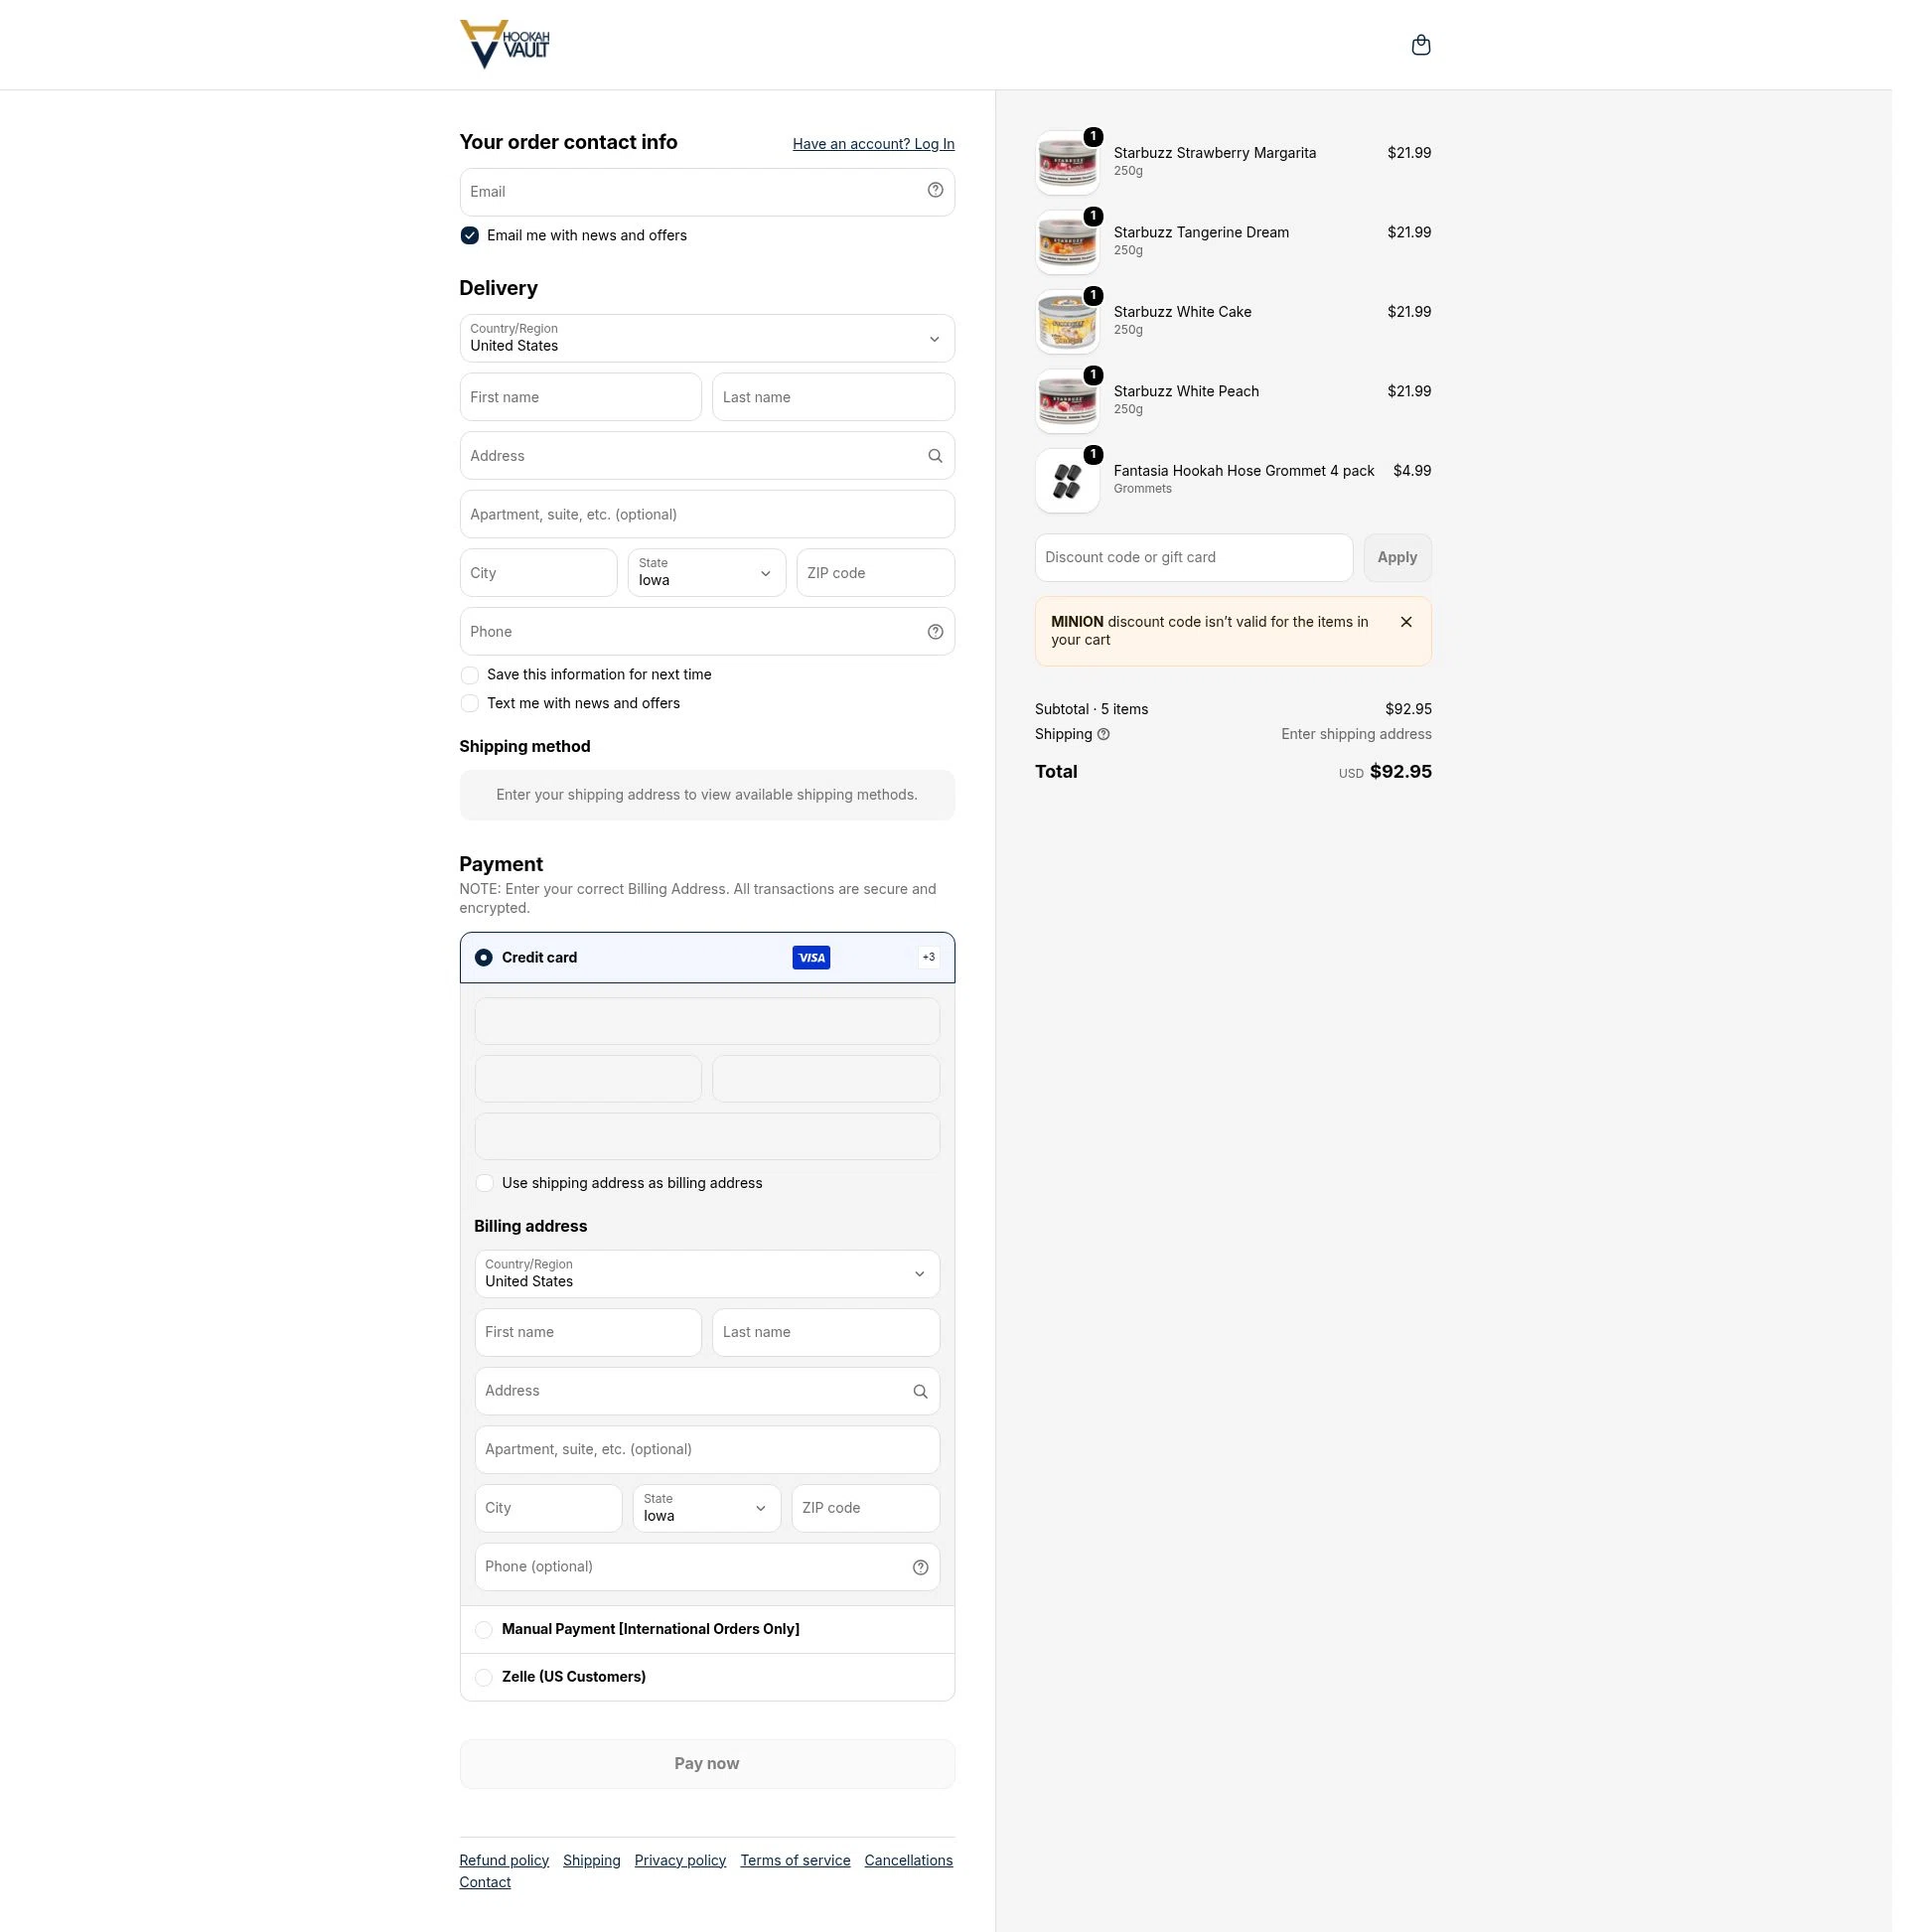The height and width of the screenshot is (1932, 1907).
Task: Open the shopping cart bag icon
Action: 1420,45
